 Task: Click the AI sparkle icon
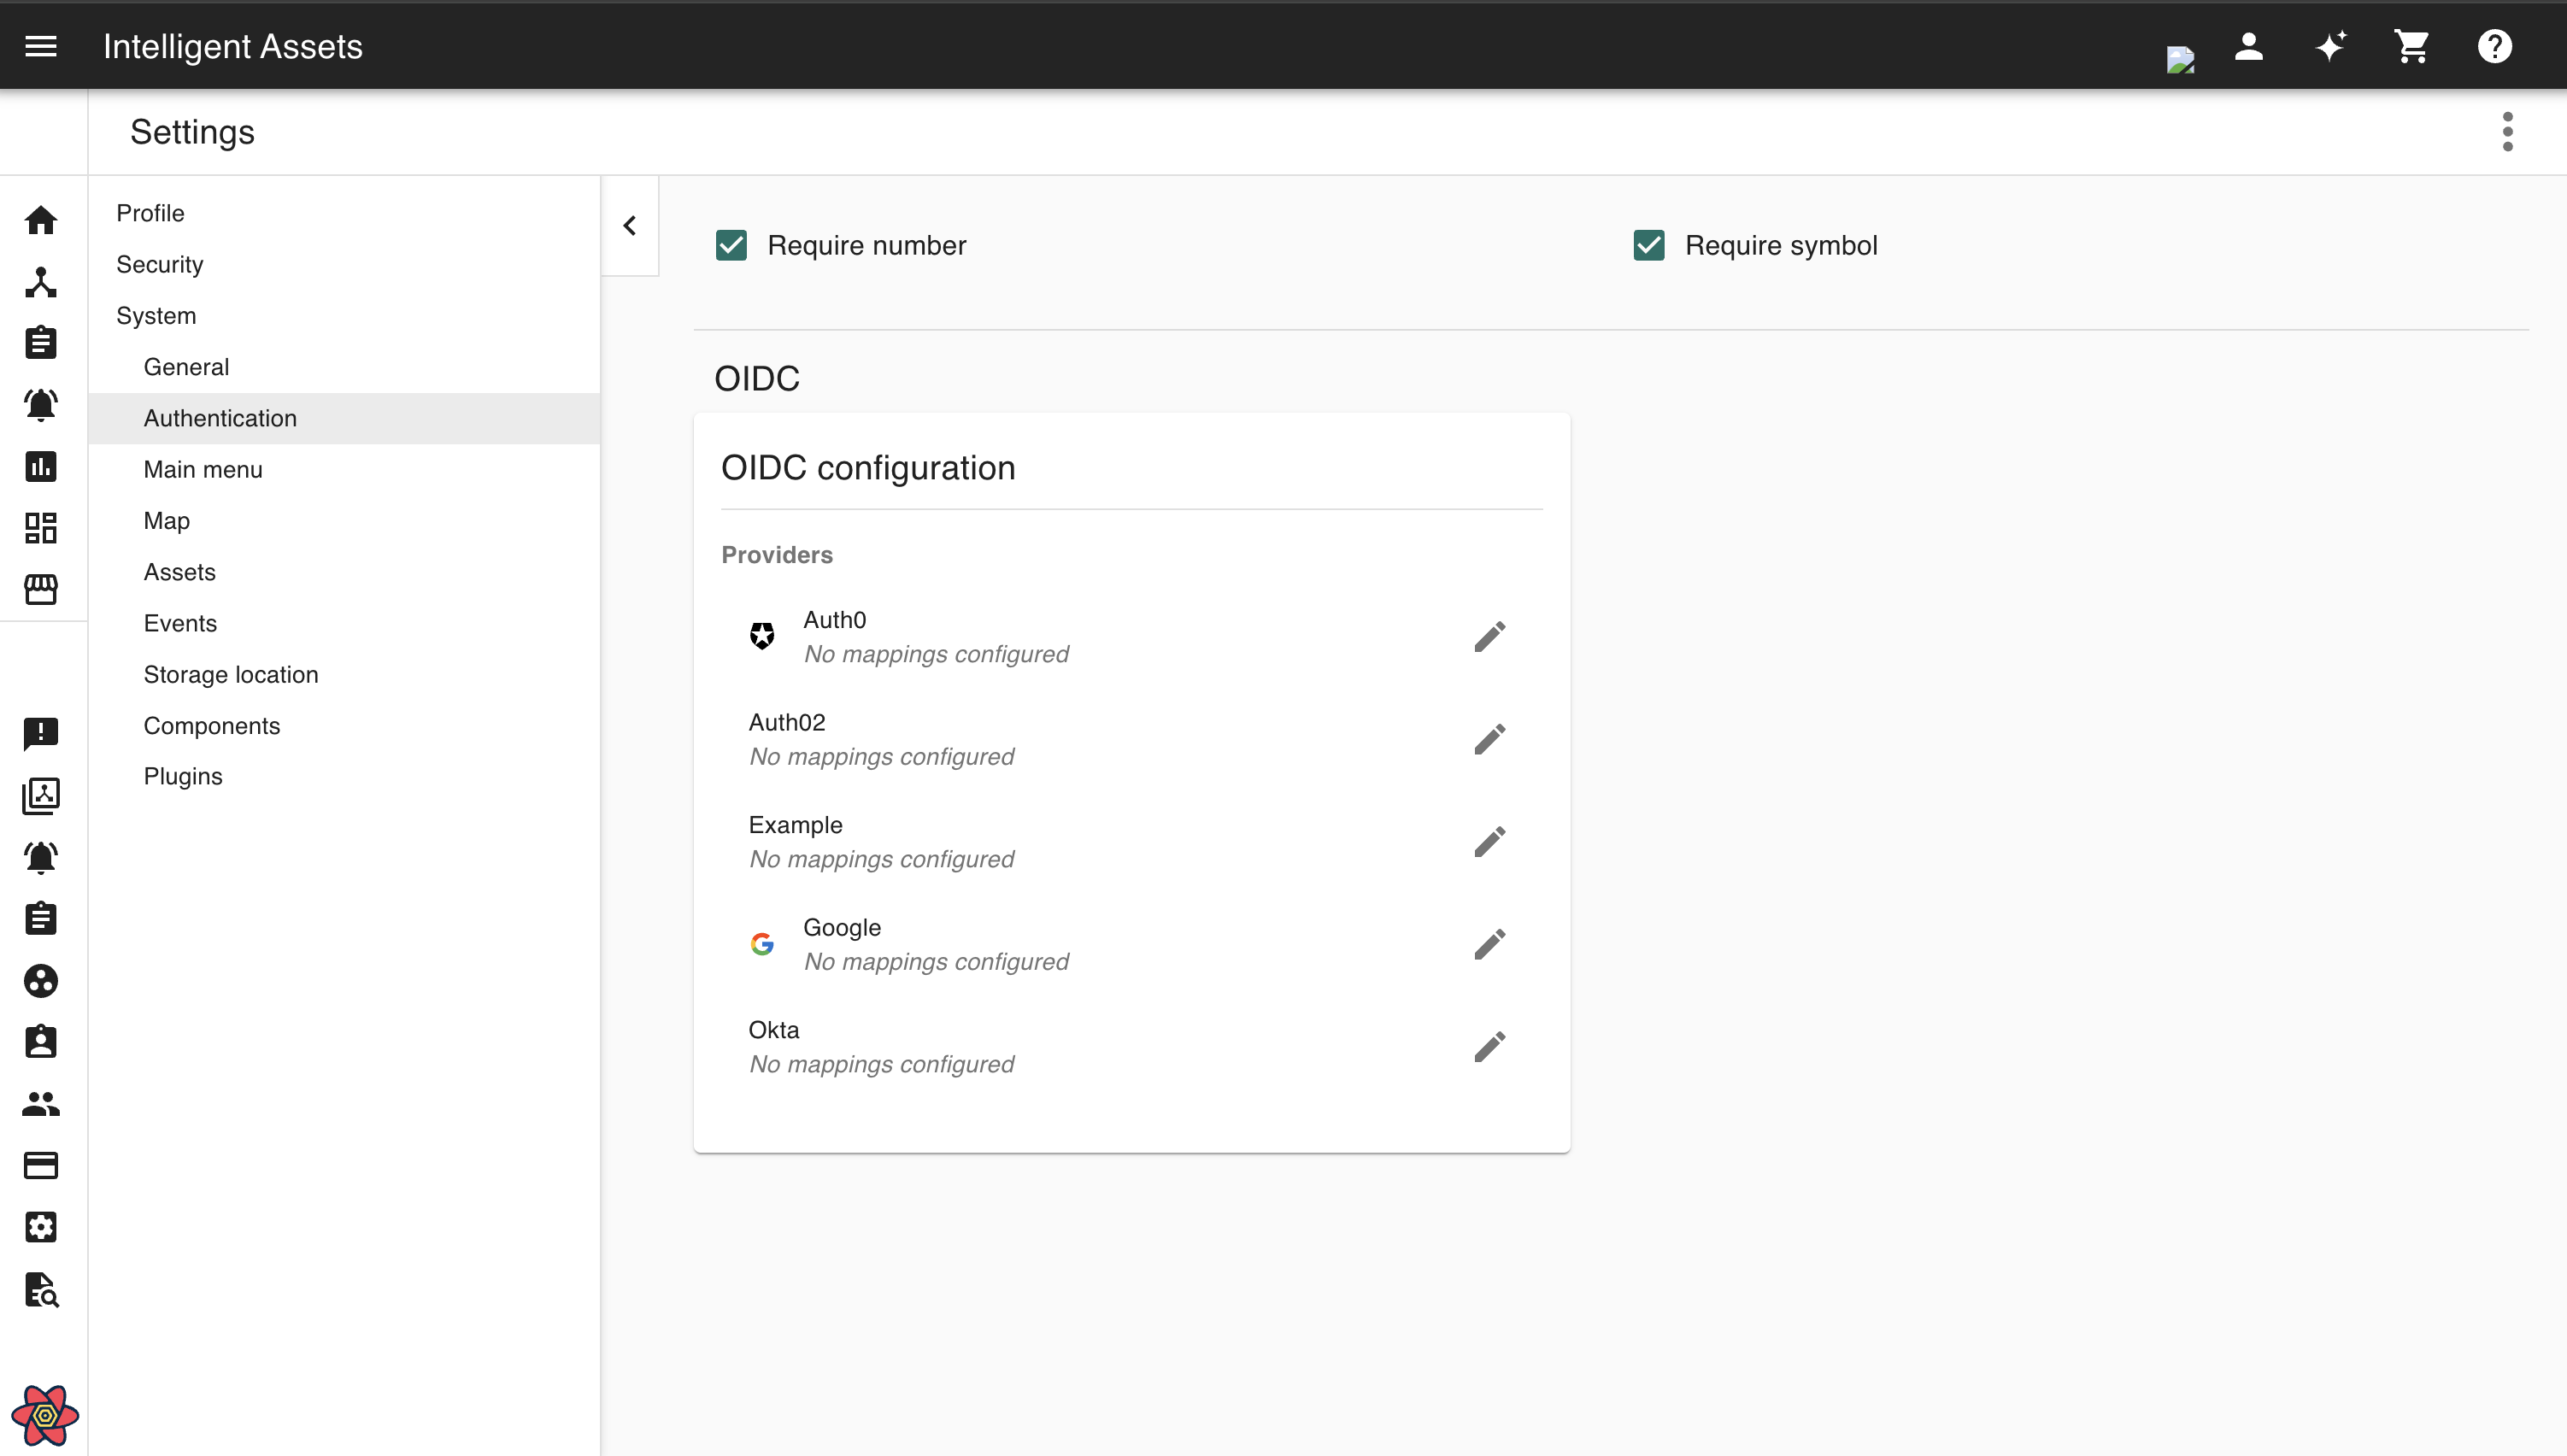point(2330,46)
